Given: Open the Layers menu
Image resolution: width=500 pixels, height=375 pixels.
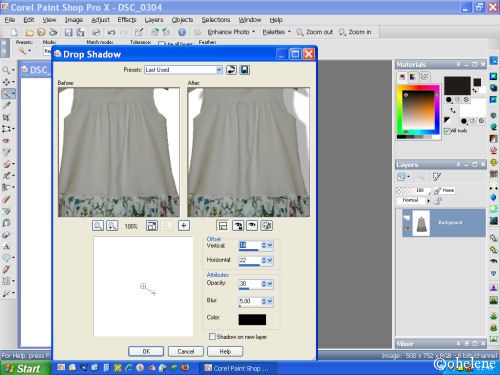Looking at the screenshot, I should click(x=154, y=20).
